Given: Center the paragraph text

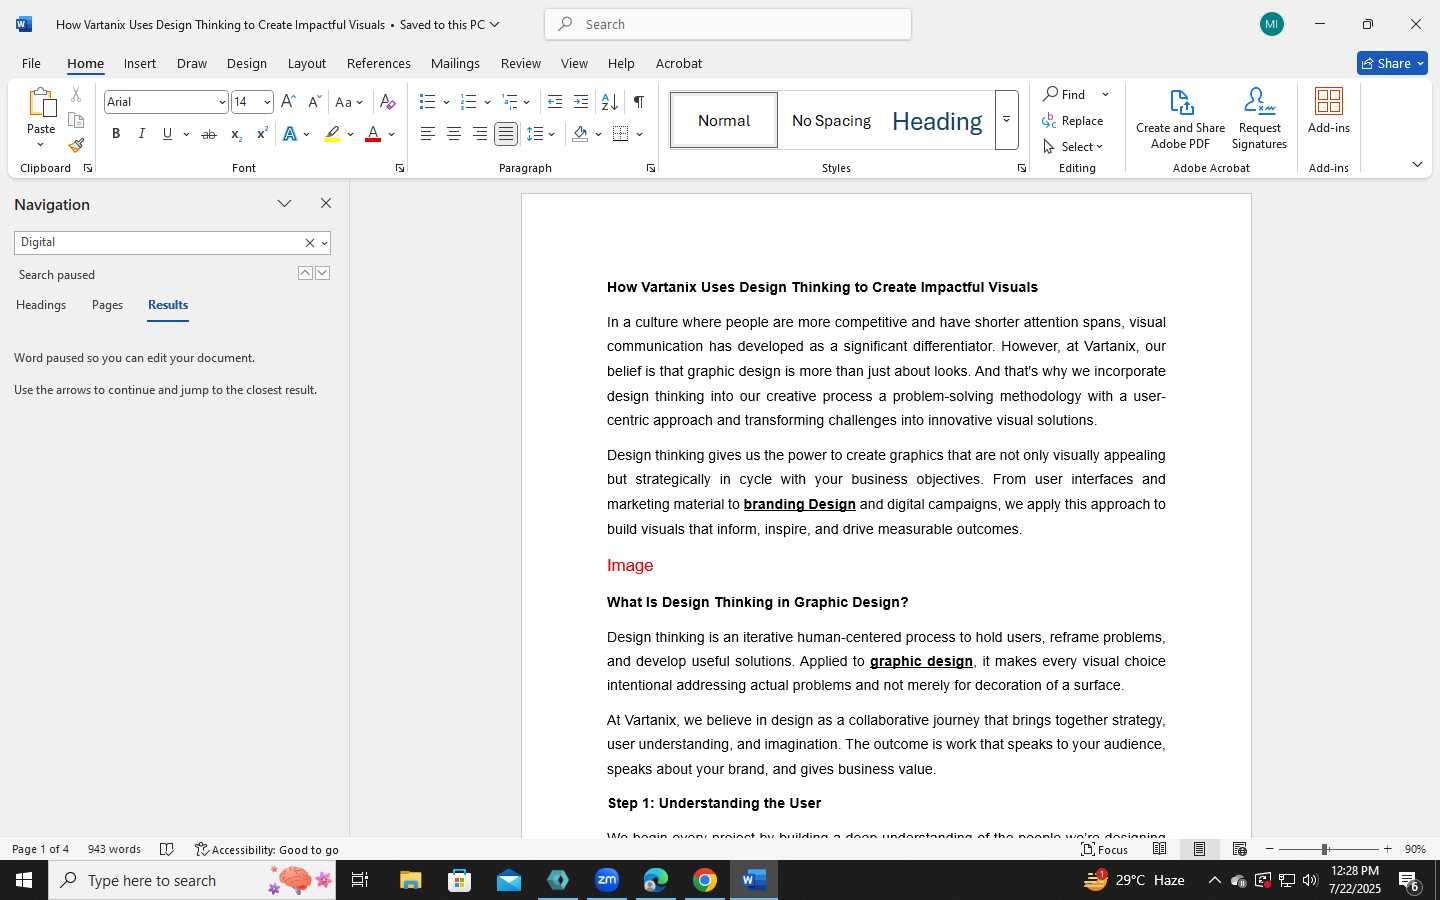Looking at the screenshot, I should click(454, 134).
